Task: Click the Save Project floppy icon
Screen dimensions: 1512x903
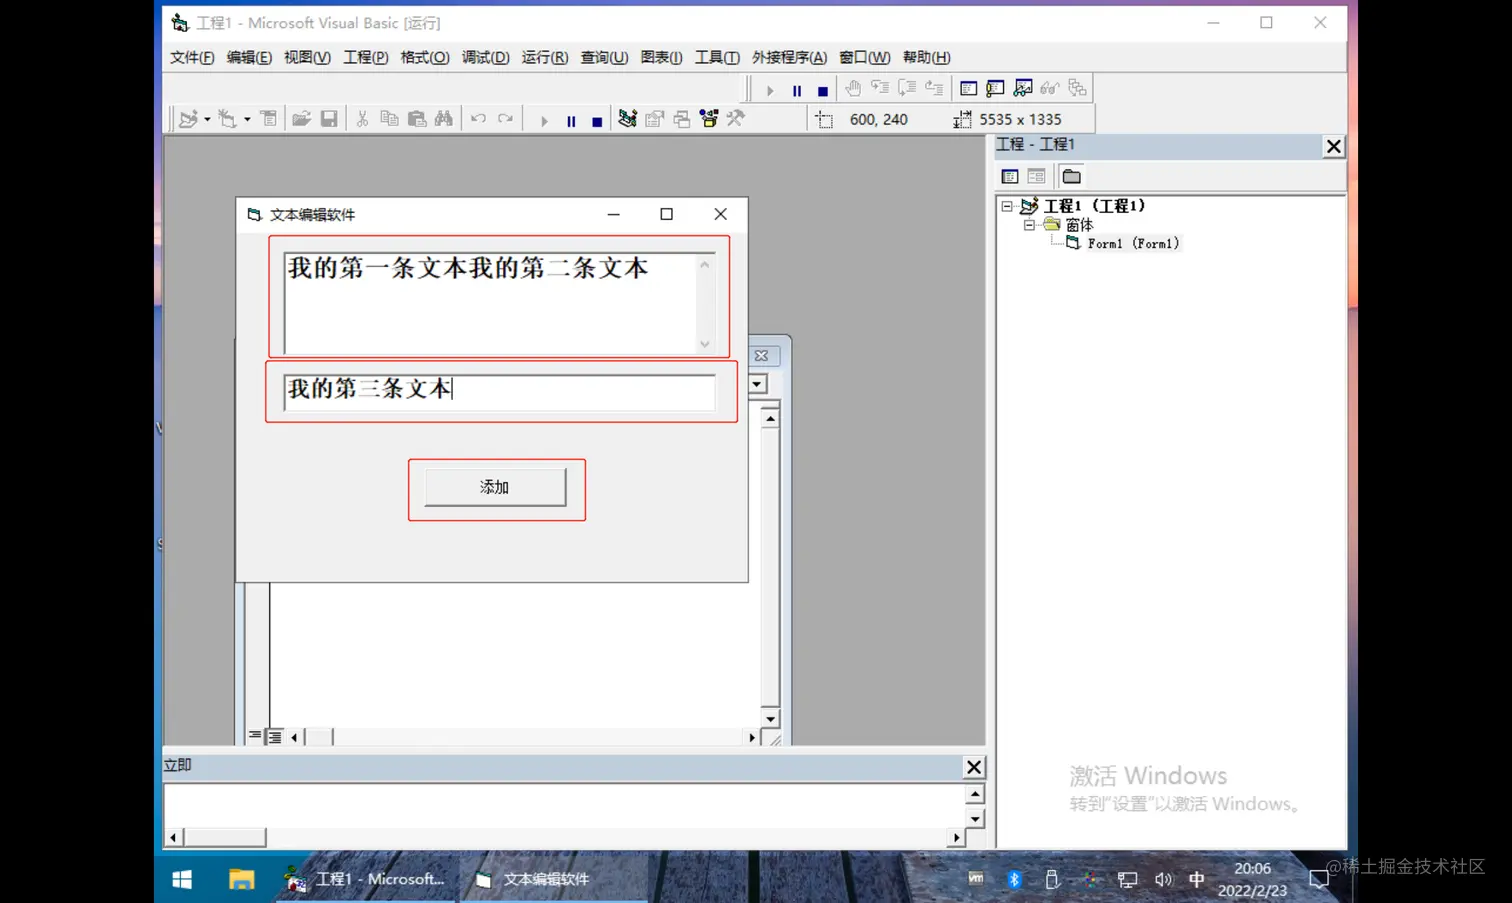Action: click(x=329, y=119)
